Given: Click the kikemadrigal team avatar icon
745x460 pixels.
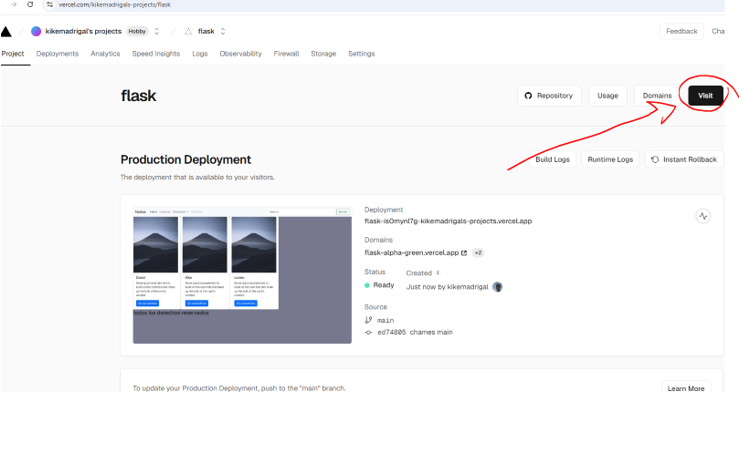Looking at the screenshot, I should pyautogui.click(x=37, y=31).
